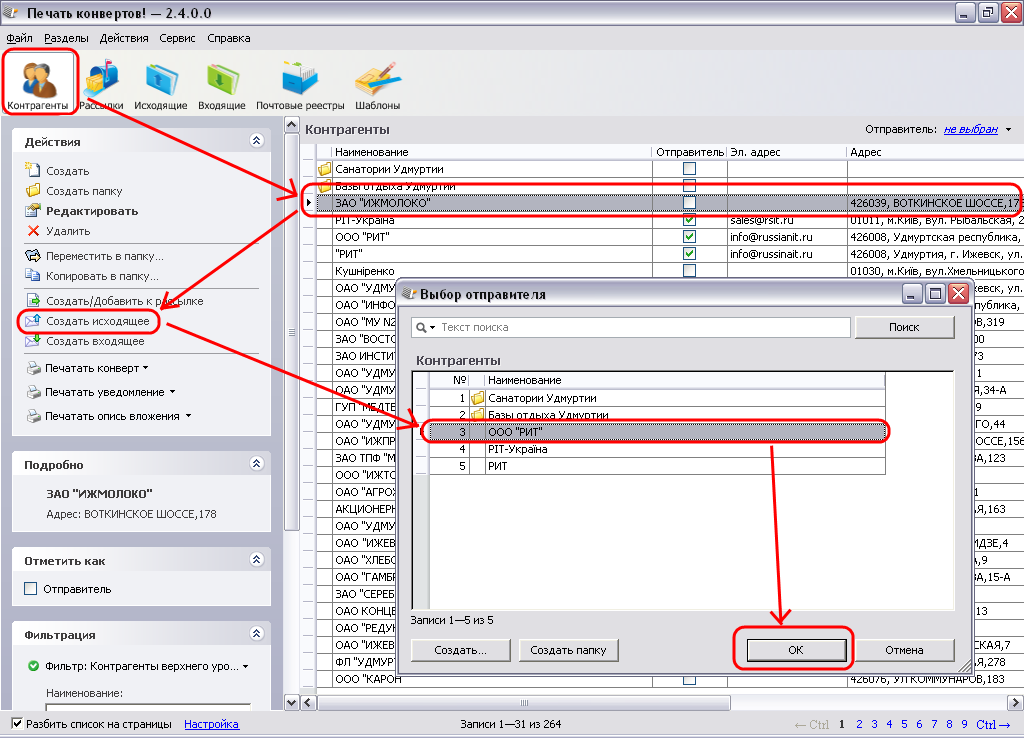1024x738 pixels.
Task: Open the Шаблоны toolbar icon
Action: (377, 82)
